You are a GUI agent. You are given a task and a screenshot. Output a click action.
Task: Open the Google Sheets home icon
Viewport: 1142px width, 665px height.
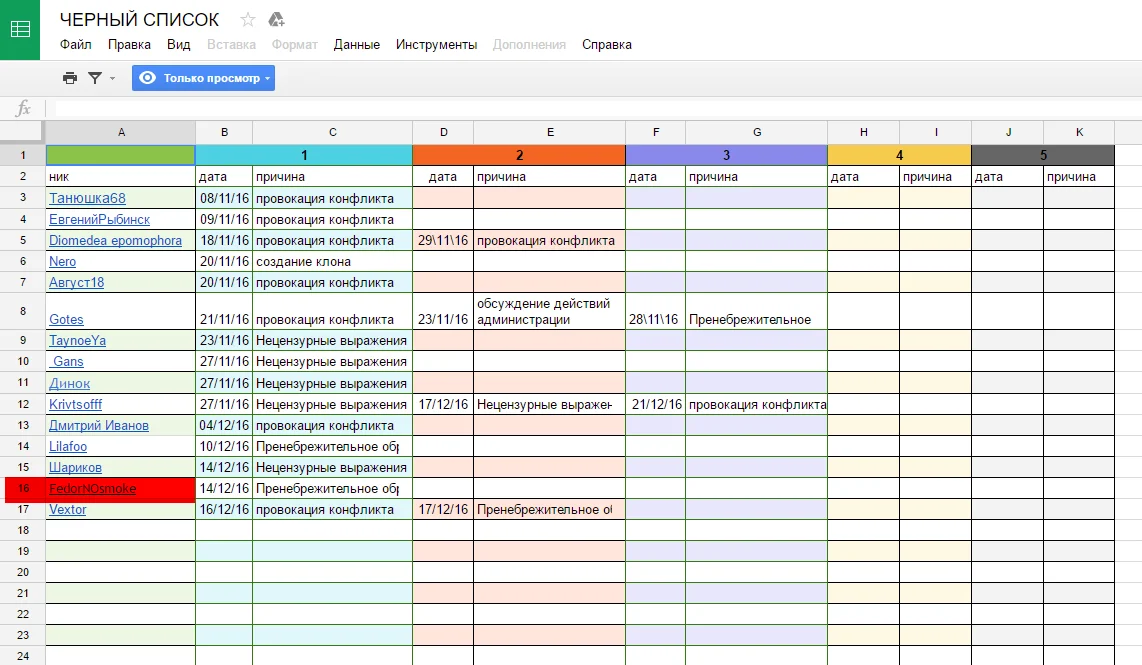coord(20,29)
